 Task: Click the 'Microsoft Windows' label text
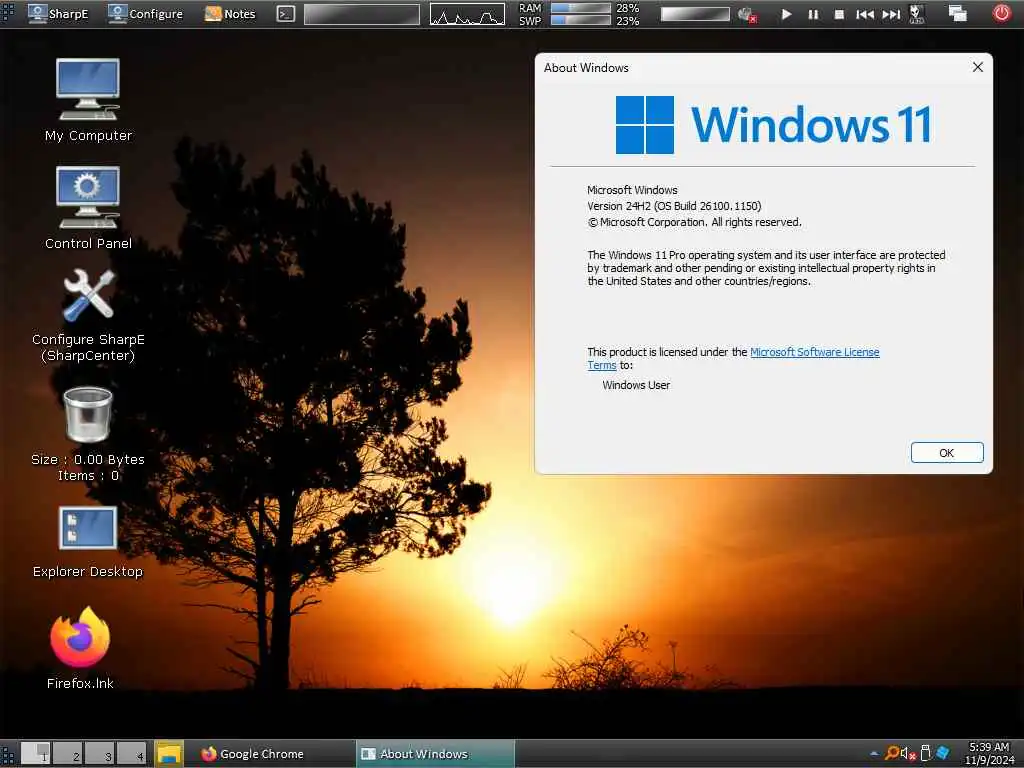point(632,190)
